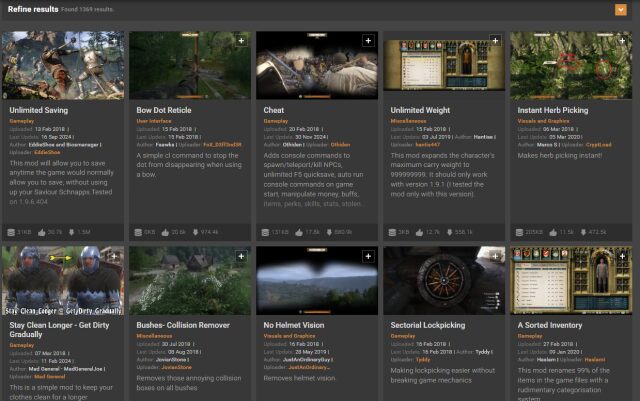Expand the Refine results panel
The height and width of the screenshot is (401, 640).
coord(622,10)
